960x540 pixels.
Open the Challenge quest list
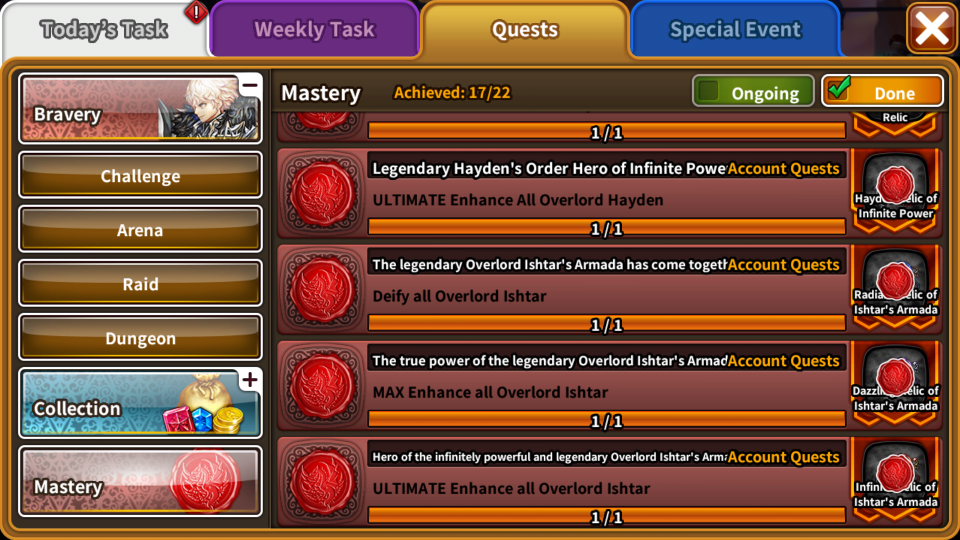pos(140,176)
